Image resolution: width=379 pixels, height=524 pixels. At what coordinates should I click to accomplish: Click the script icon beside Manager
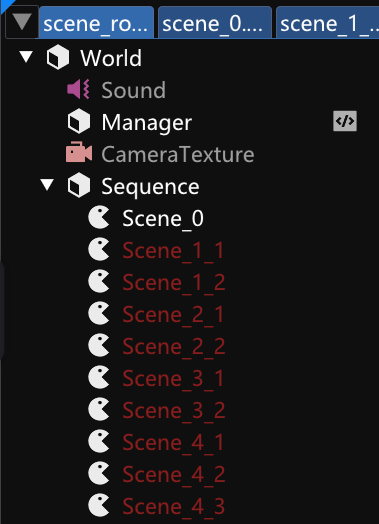[x=345, y=121]
